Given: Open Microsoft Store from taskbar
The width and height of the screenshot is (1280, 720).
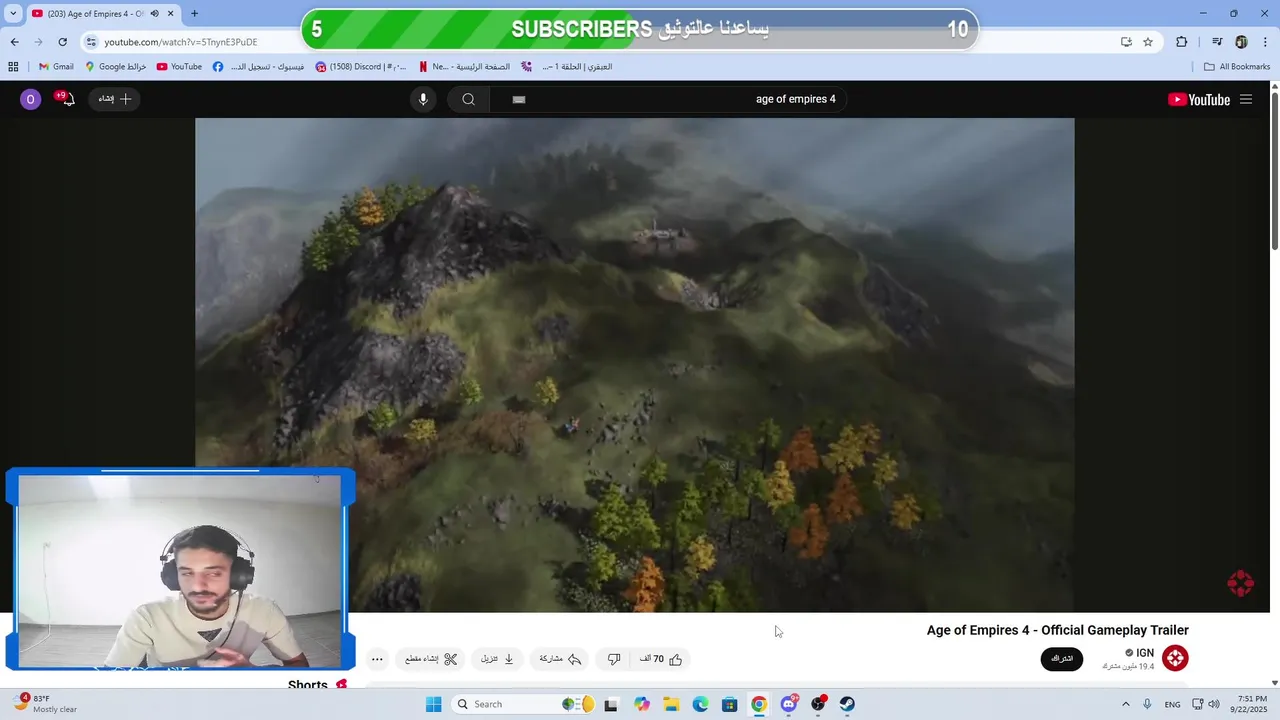Looking at the screenshot, I should pos(730,704).
